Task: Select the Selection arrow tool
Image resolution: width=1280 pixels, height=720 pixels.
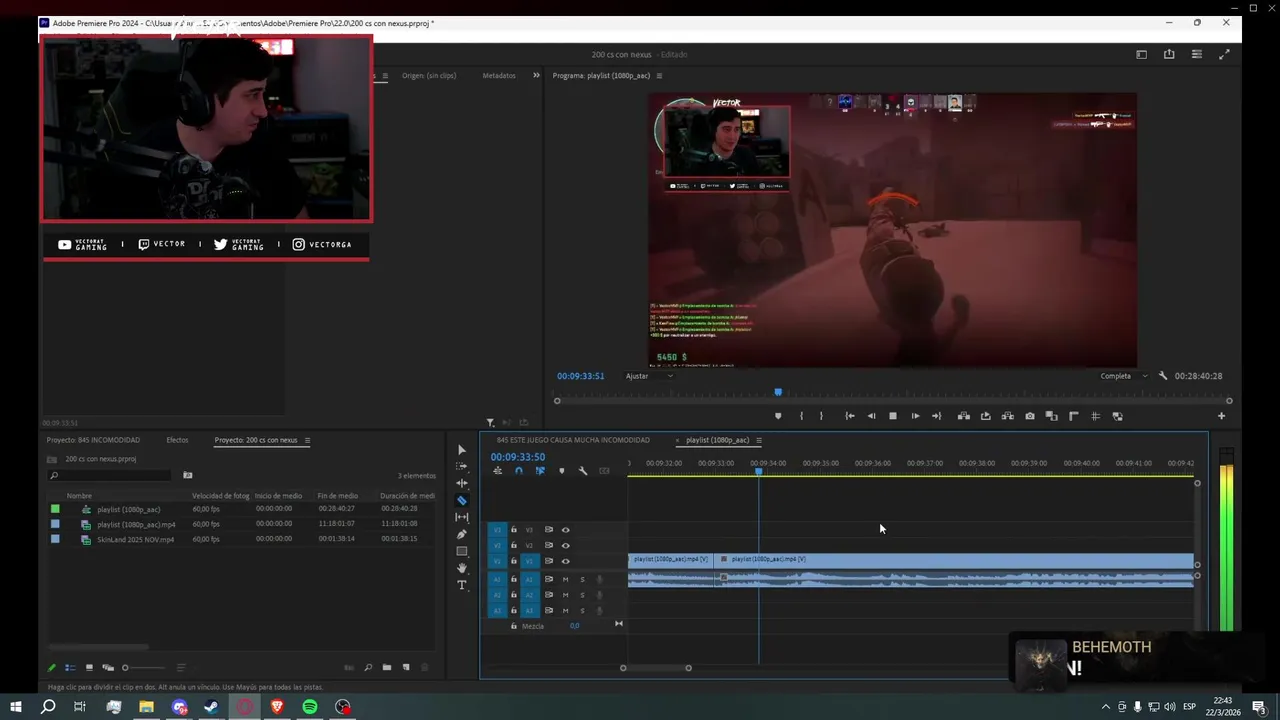Action: point(461,450)
